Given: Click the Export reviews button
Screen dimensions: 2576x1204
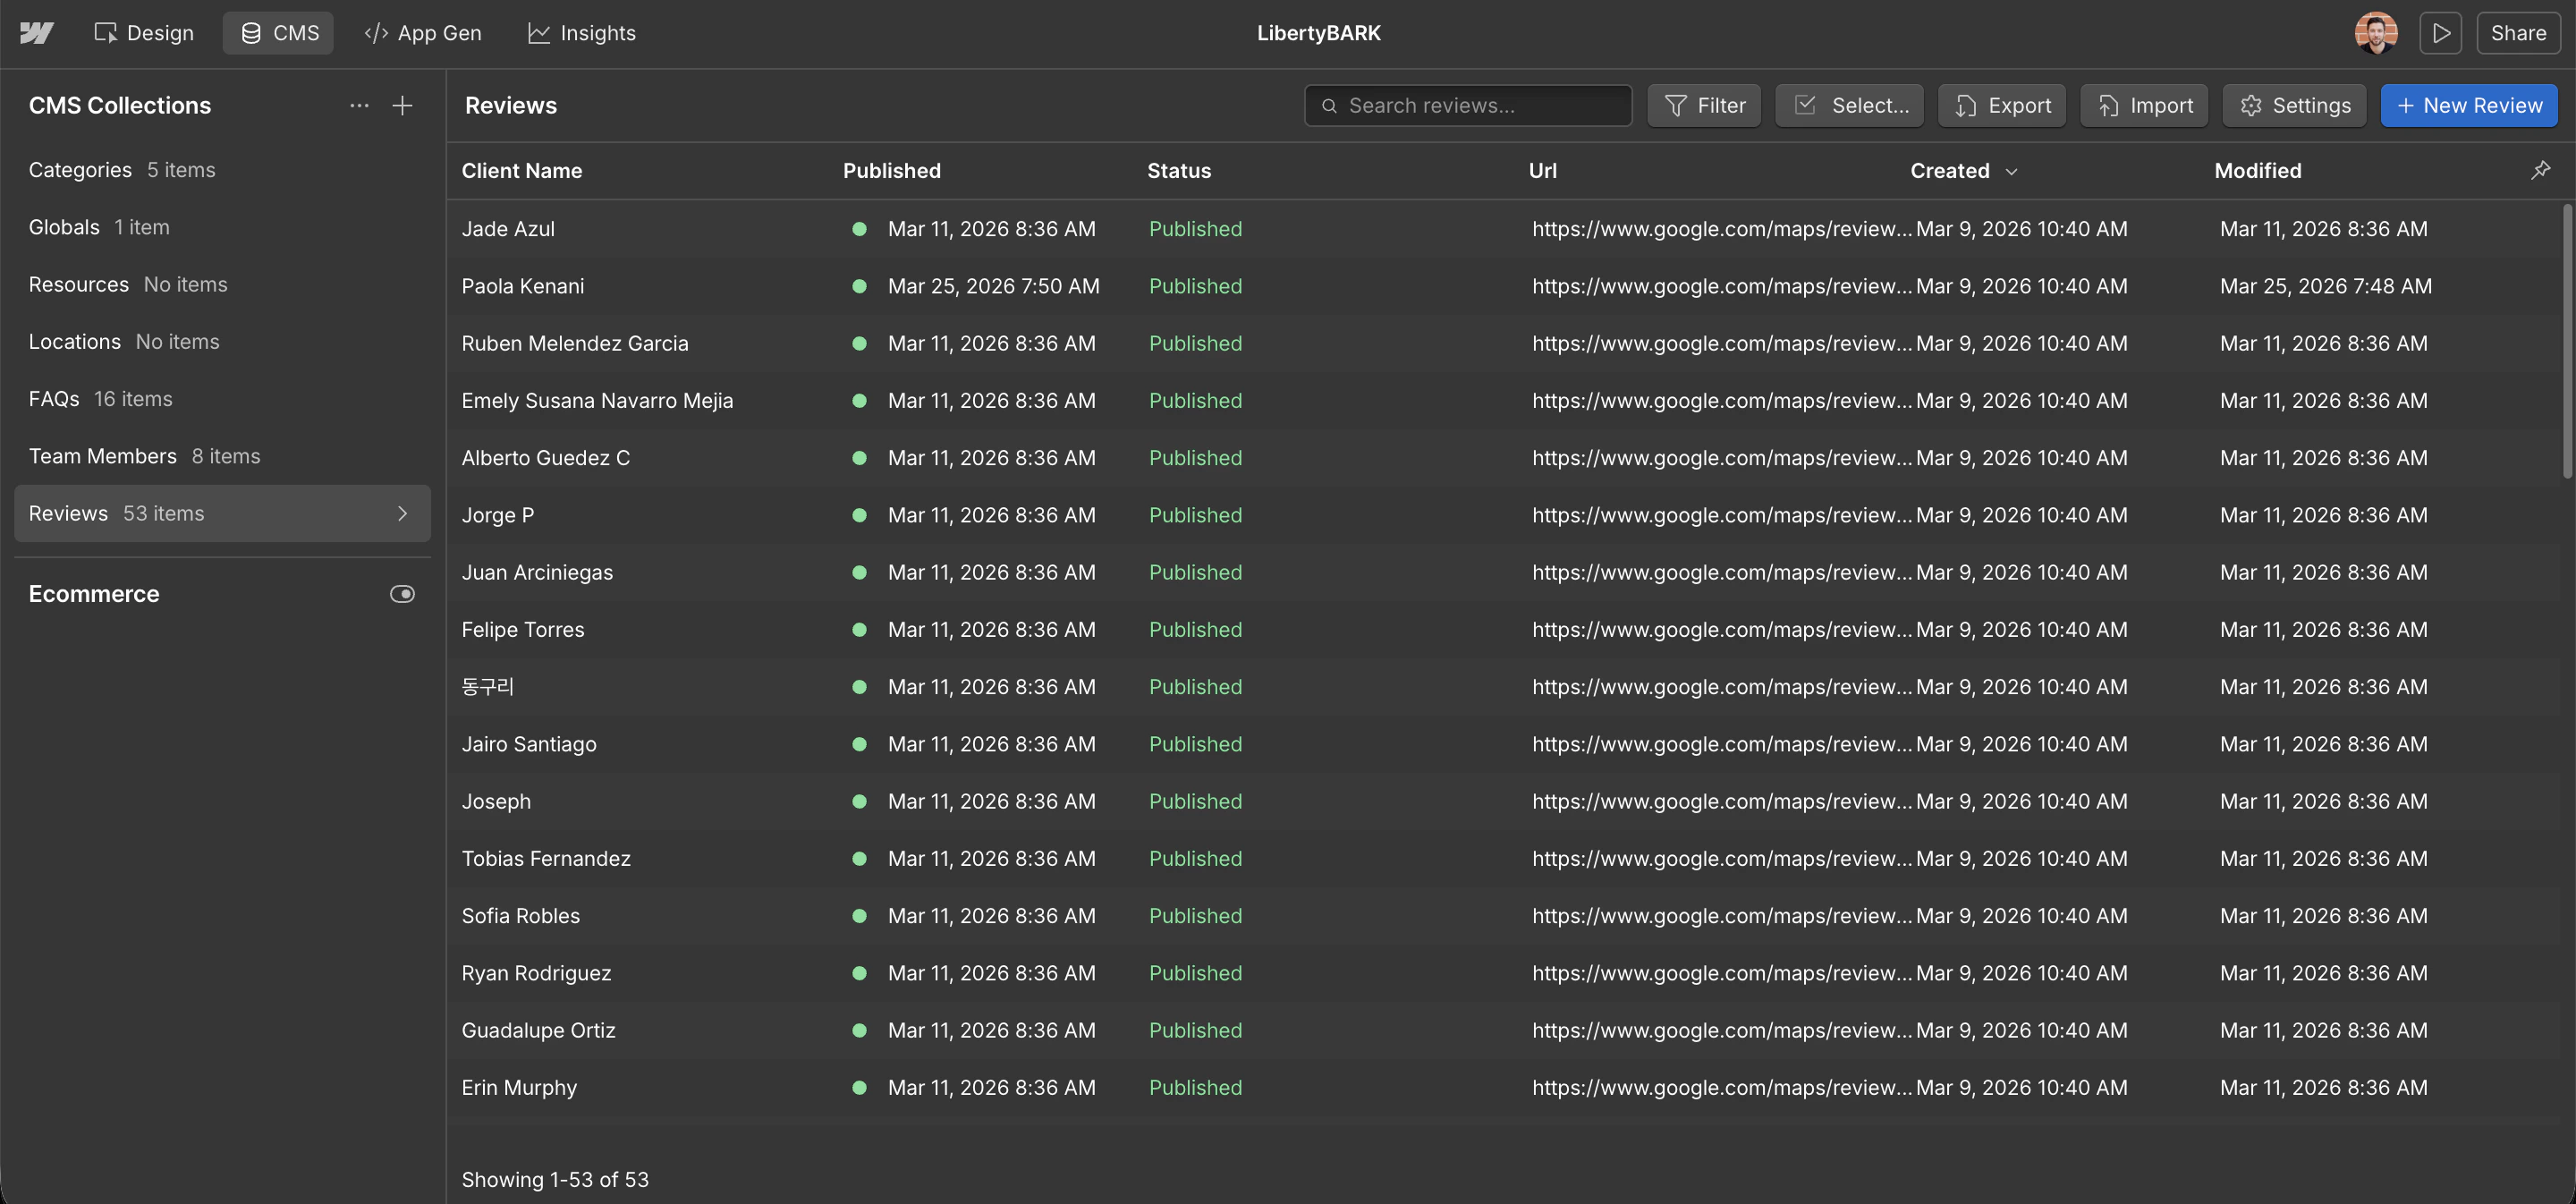Looking at the screenshot, I should (2002, 105).
